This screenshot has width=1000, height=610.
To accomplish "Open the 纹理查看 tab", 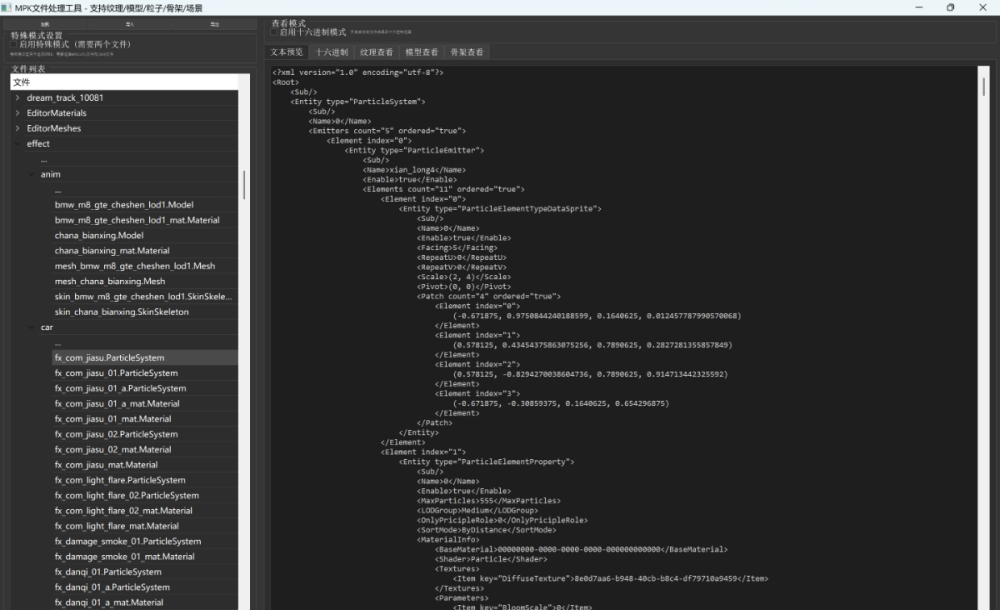I will click(376, 52).
